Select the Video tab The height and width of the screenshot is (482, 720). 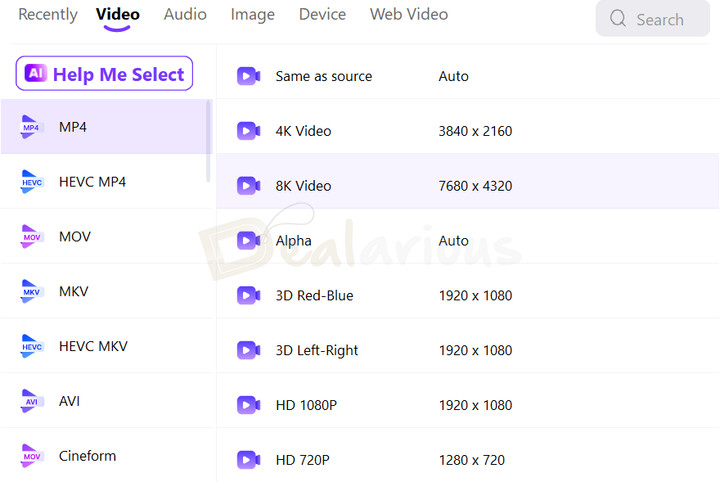(x=118, y=14)
